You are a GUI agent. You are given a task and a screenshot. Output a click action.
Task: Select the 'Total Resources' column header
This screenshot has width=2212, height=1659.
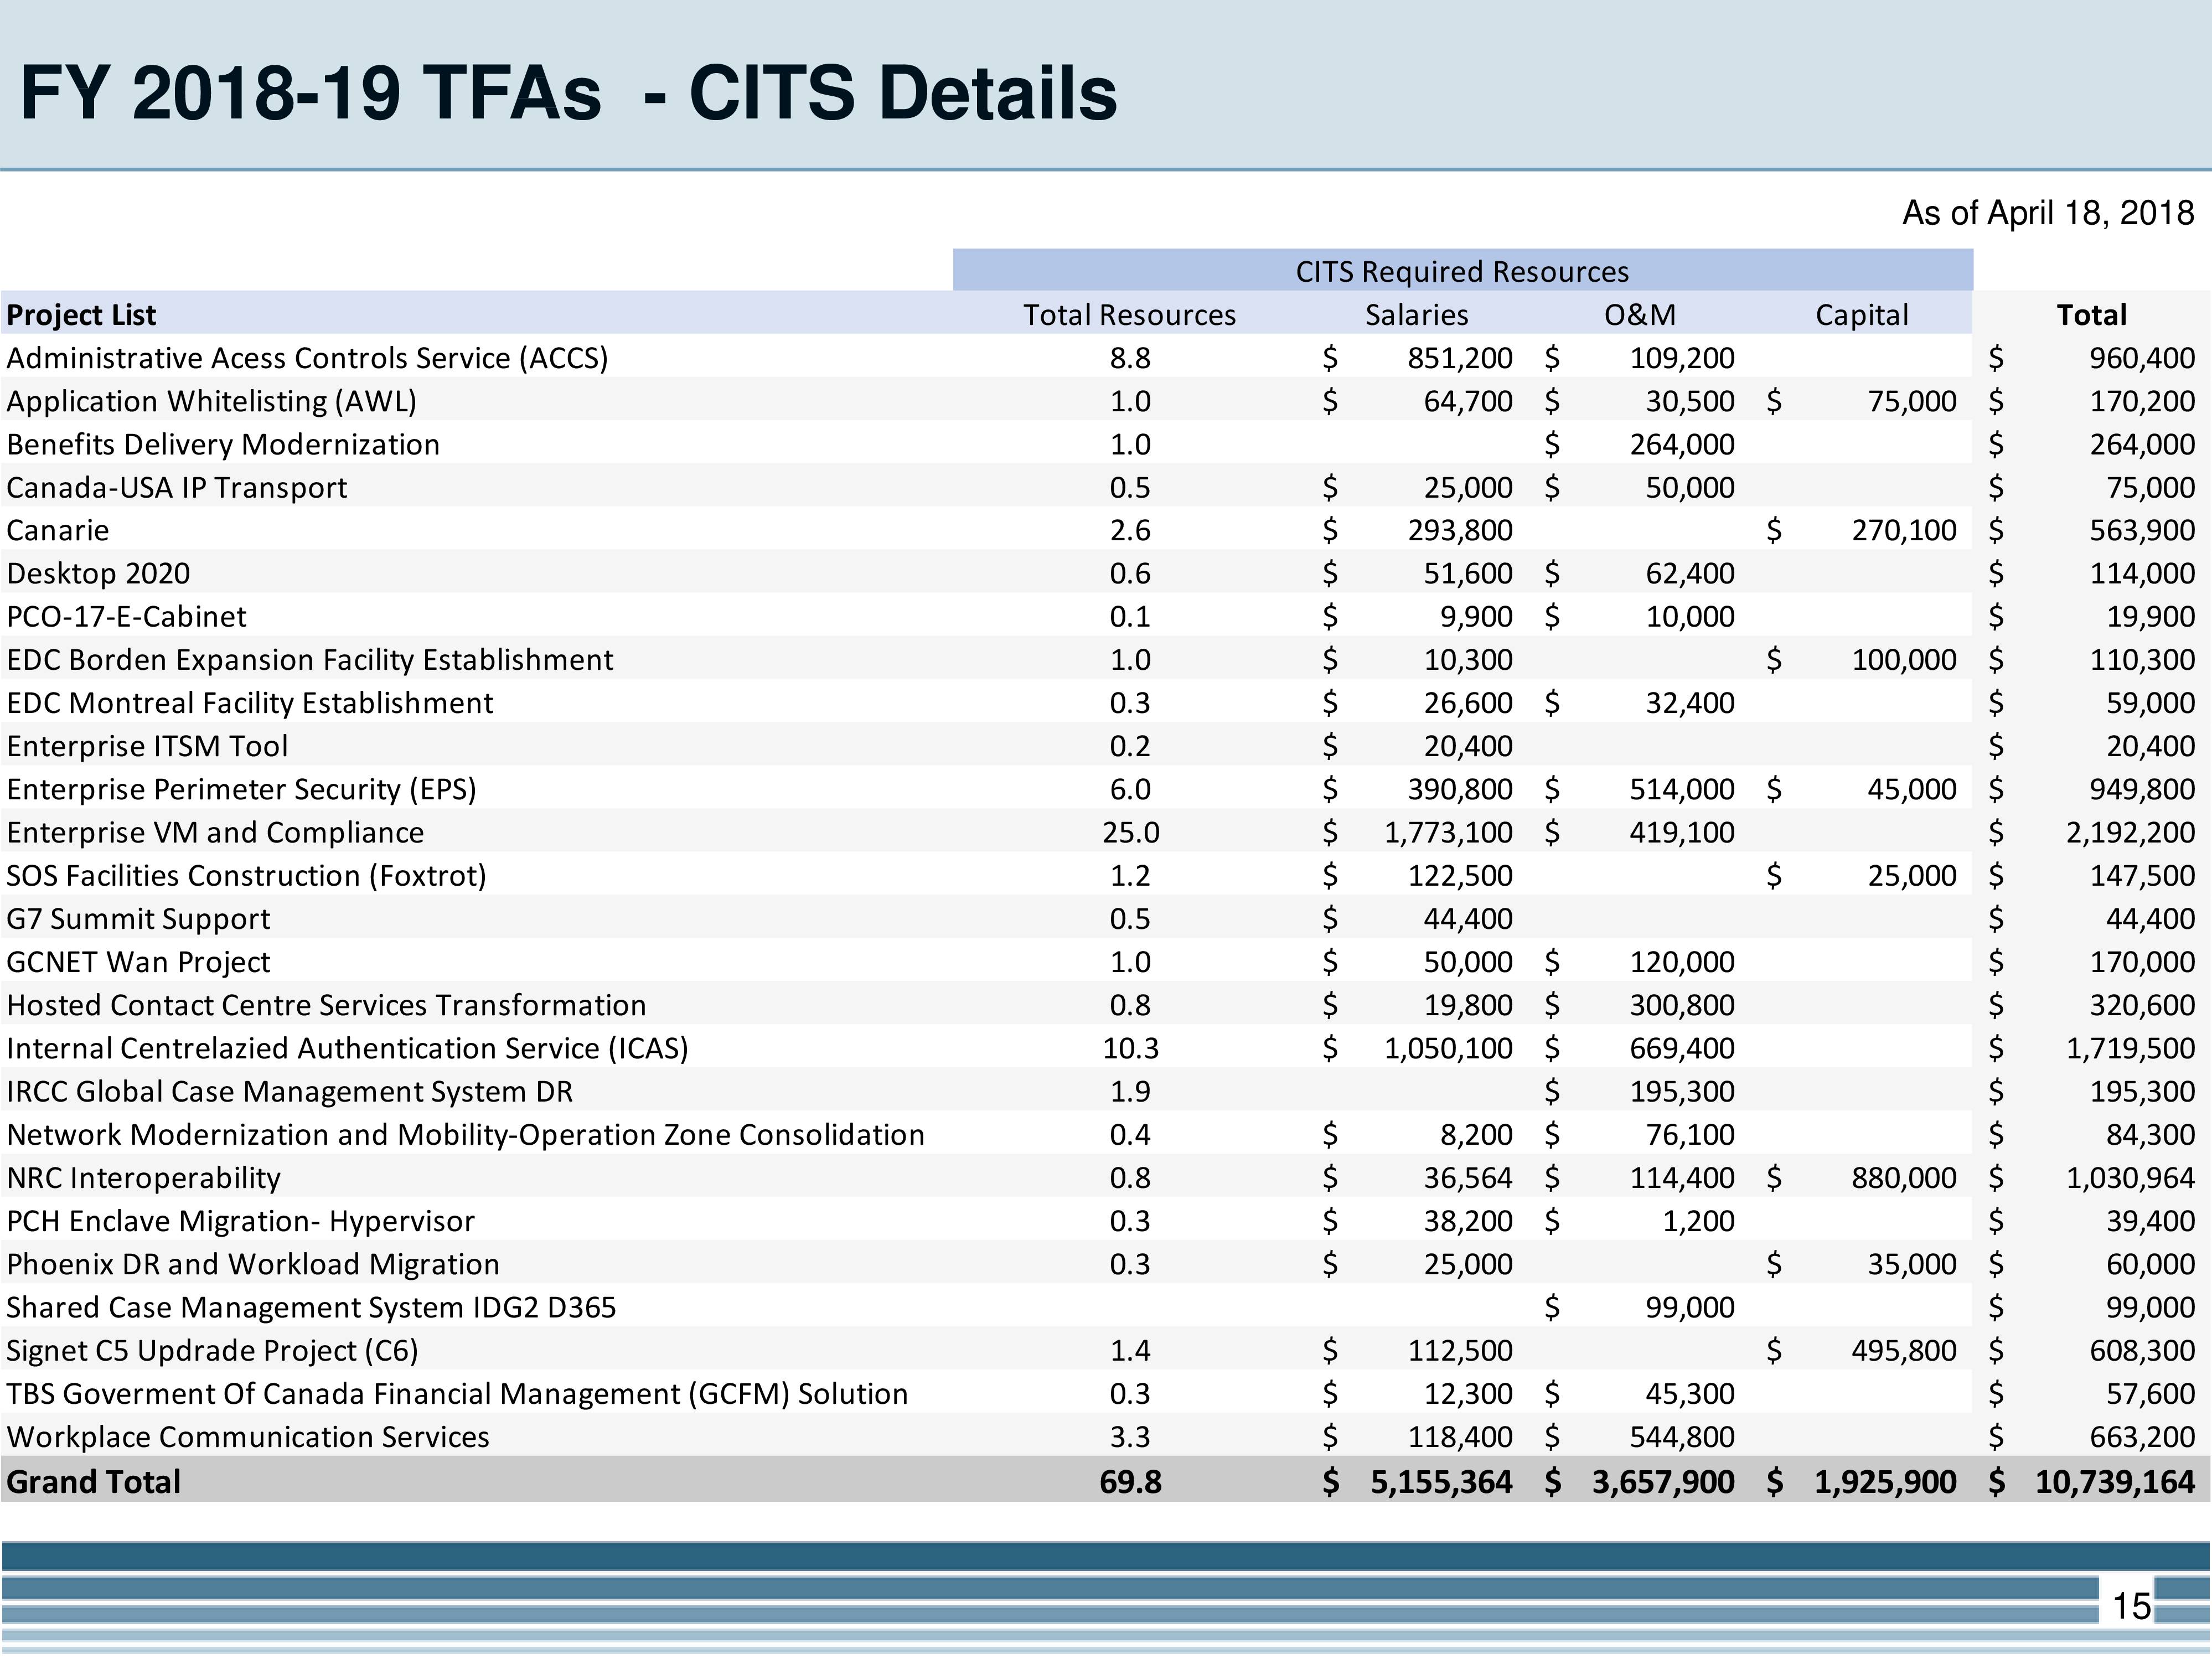[1129, 315]
